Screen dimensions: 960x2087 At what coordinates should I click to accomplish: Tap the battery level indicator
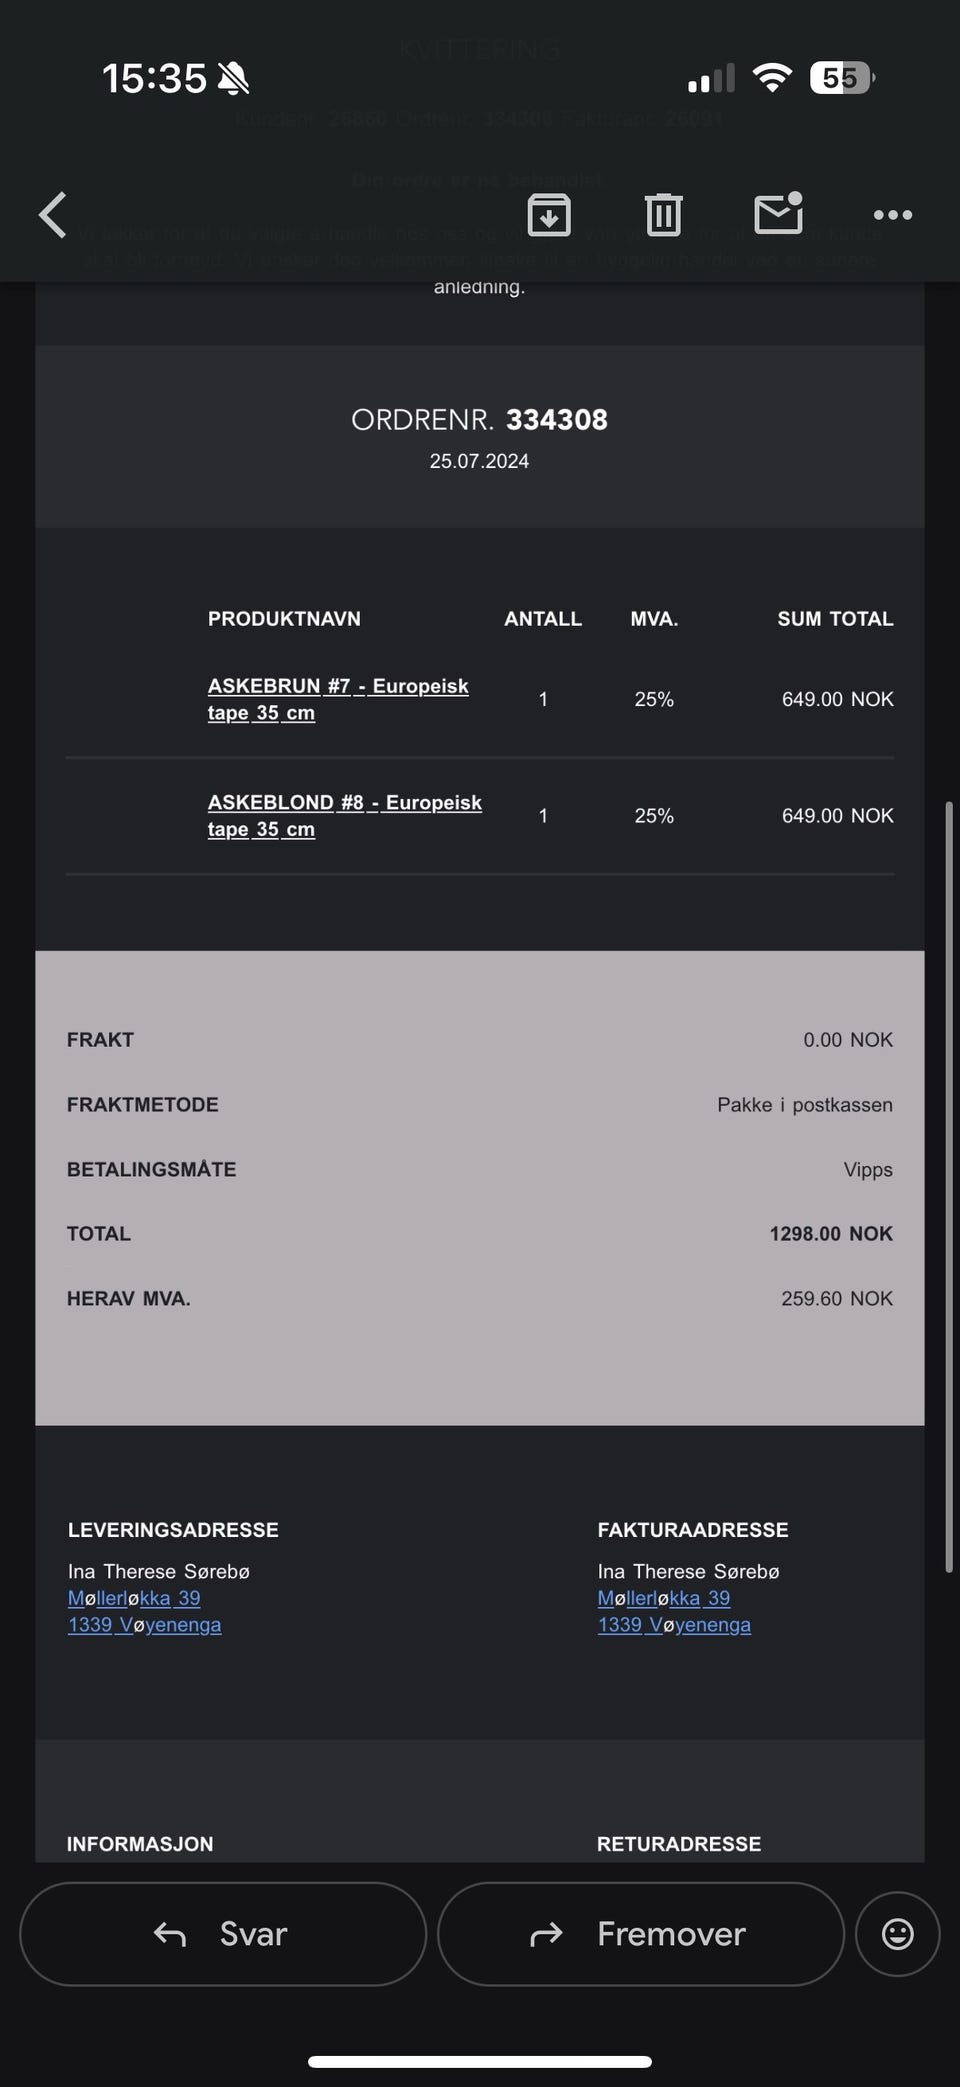point(841,78)
